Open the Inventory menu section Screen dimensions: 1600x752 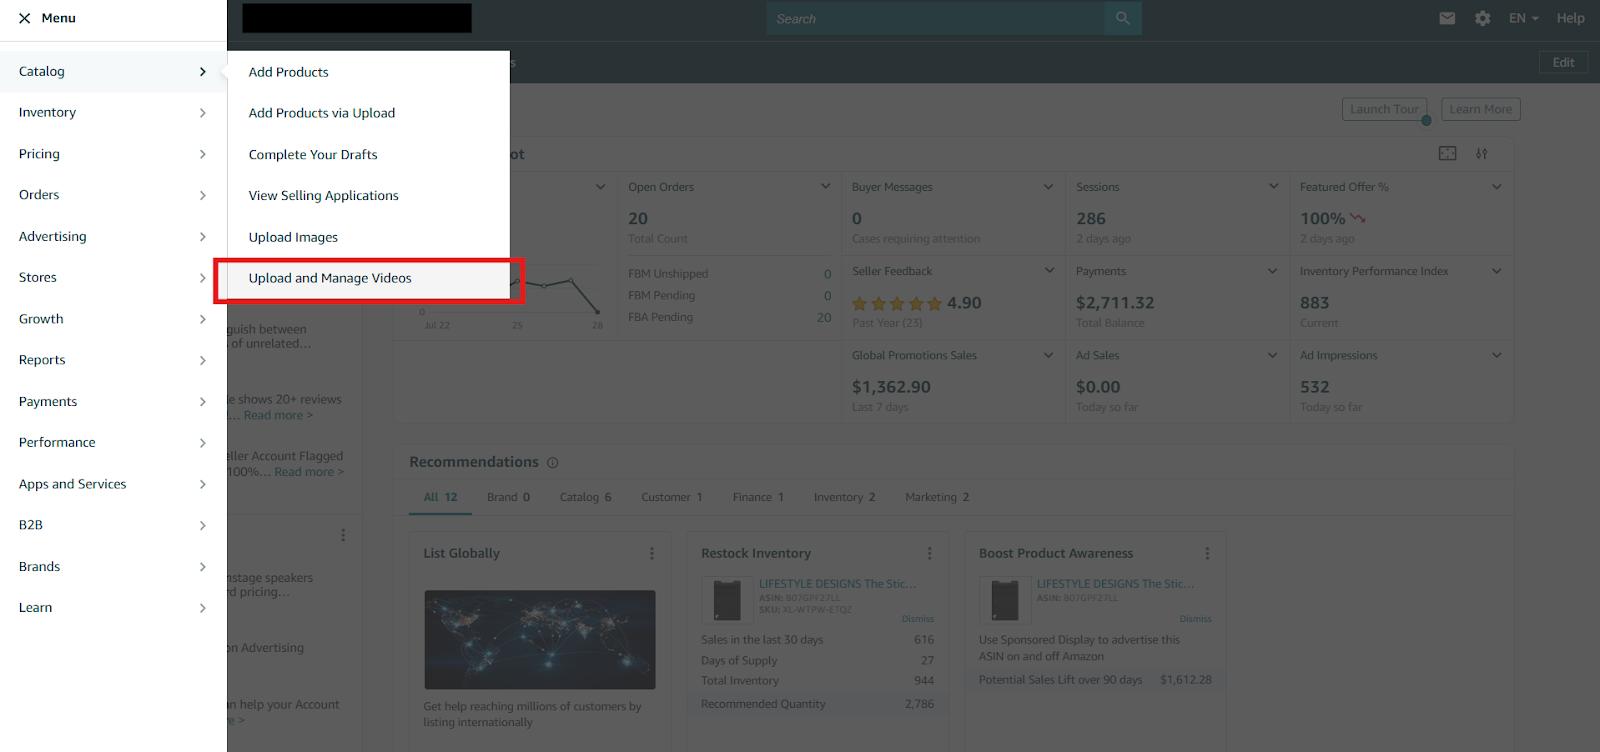(x=113, y=112)
